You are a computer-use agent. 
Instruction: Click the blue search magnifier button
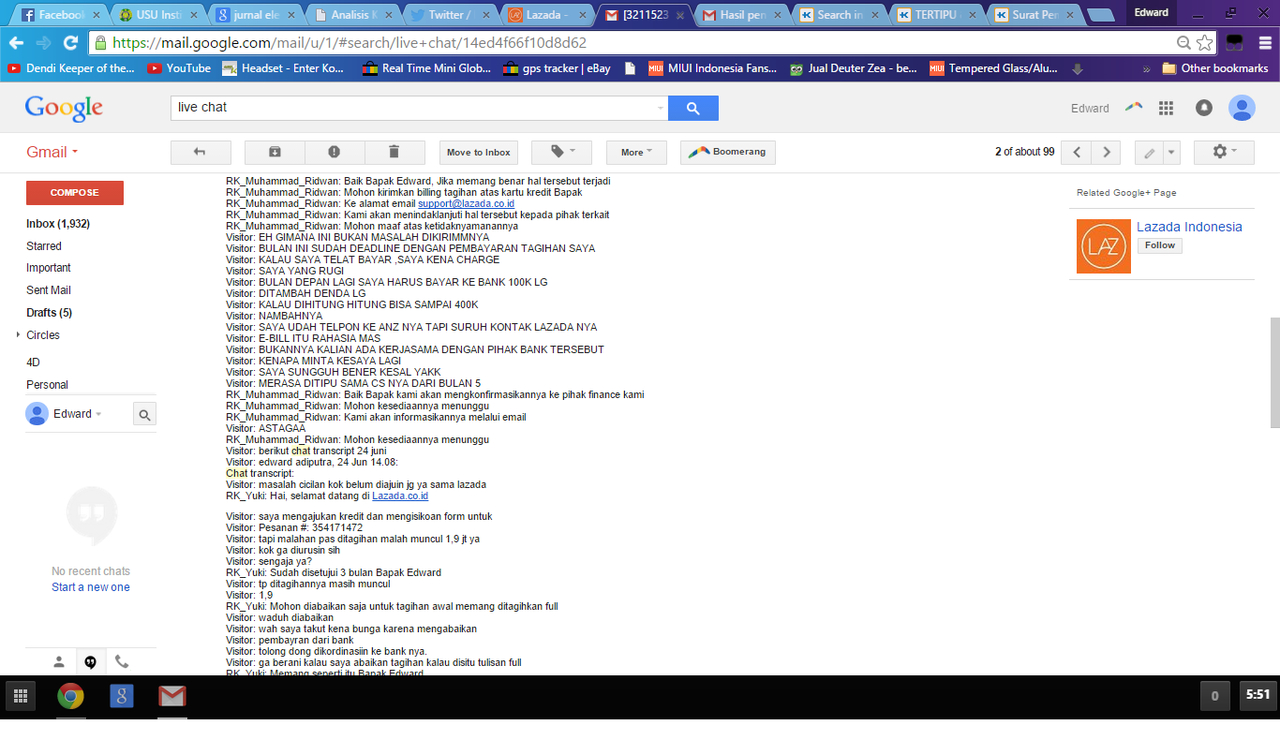[x=693, y=108]
